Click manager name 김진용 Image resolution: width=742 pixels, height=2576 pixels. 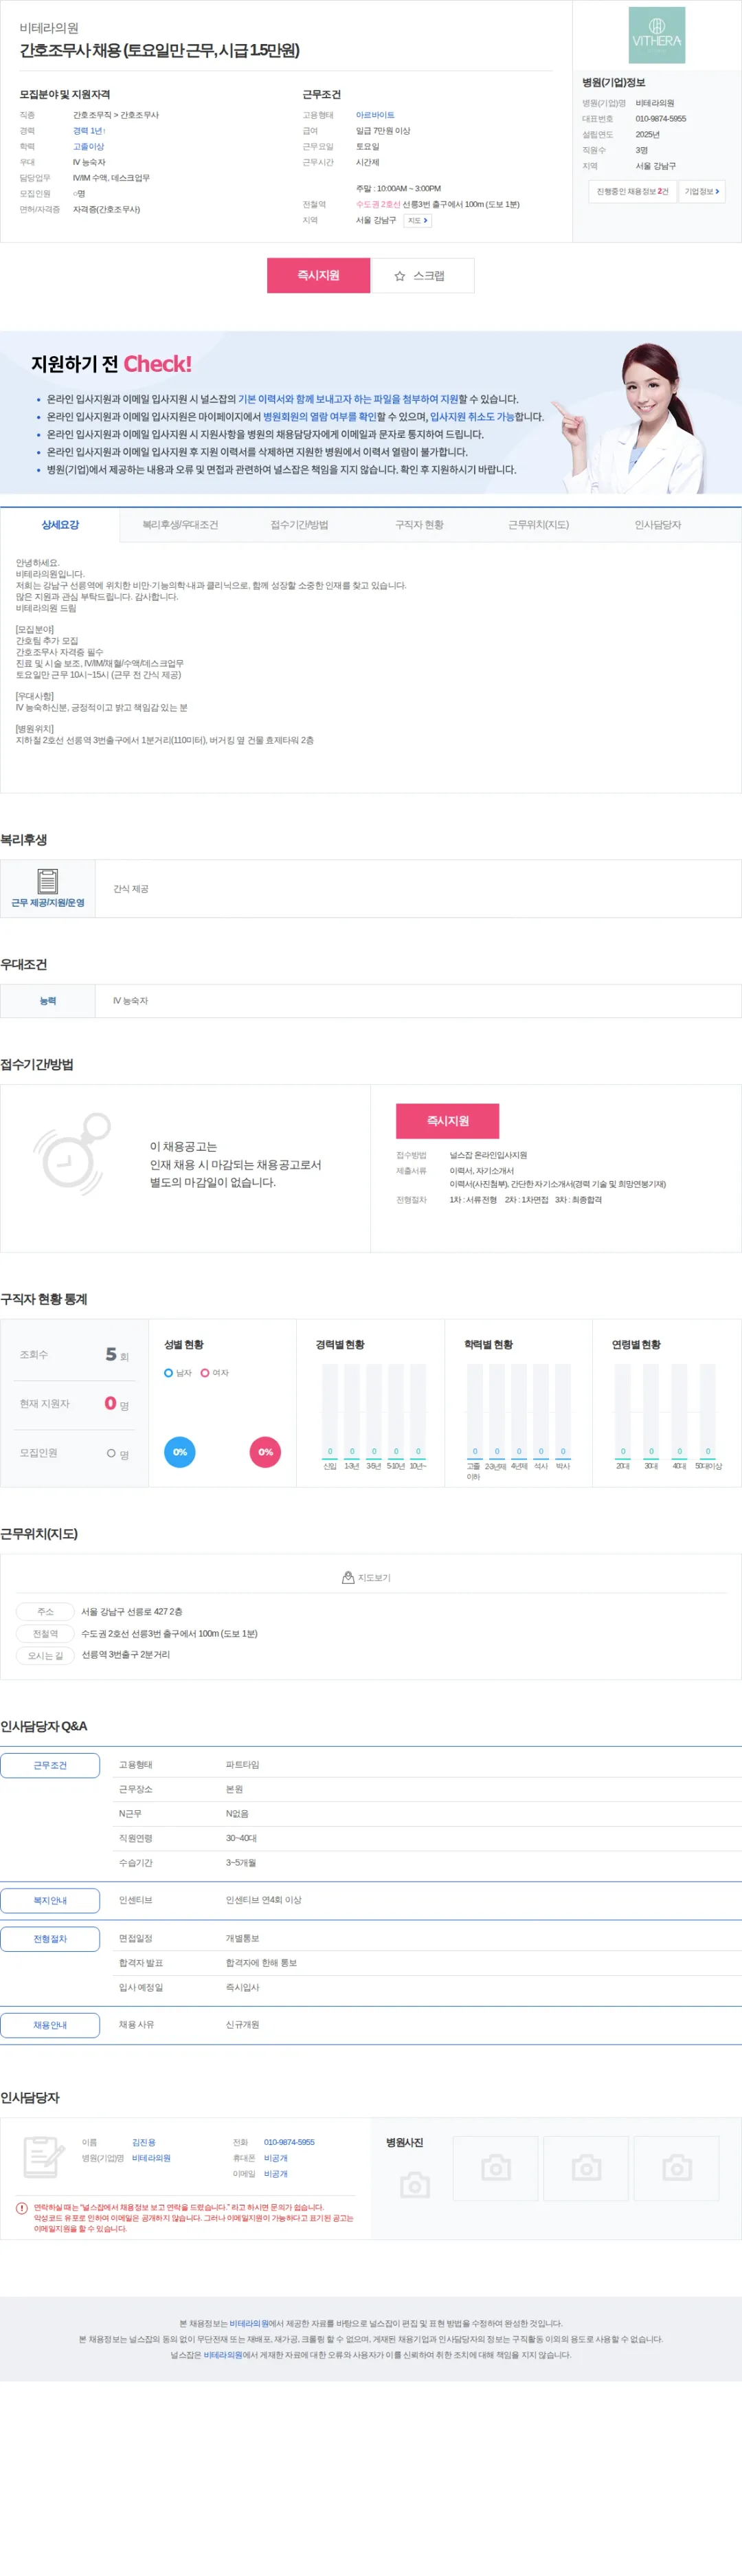(144, 2142)
